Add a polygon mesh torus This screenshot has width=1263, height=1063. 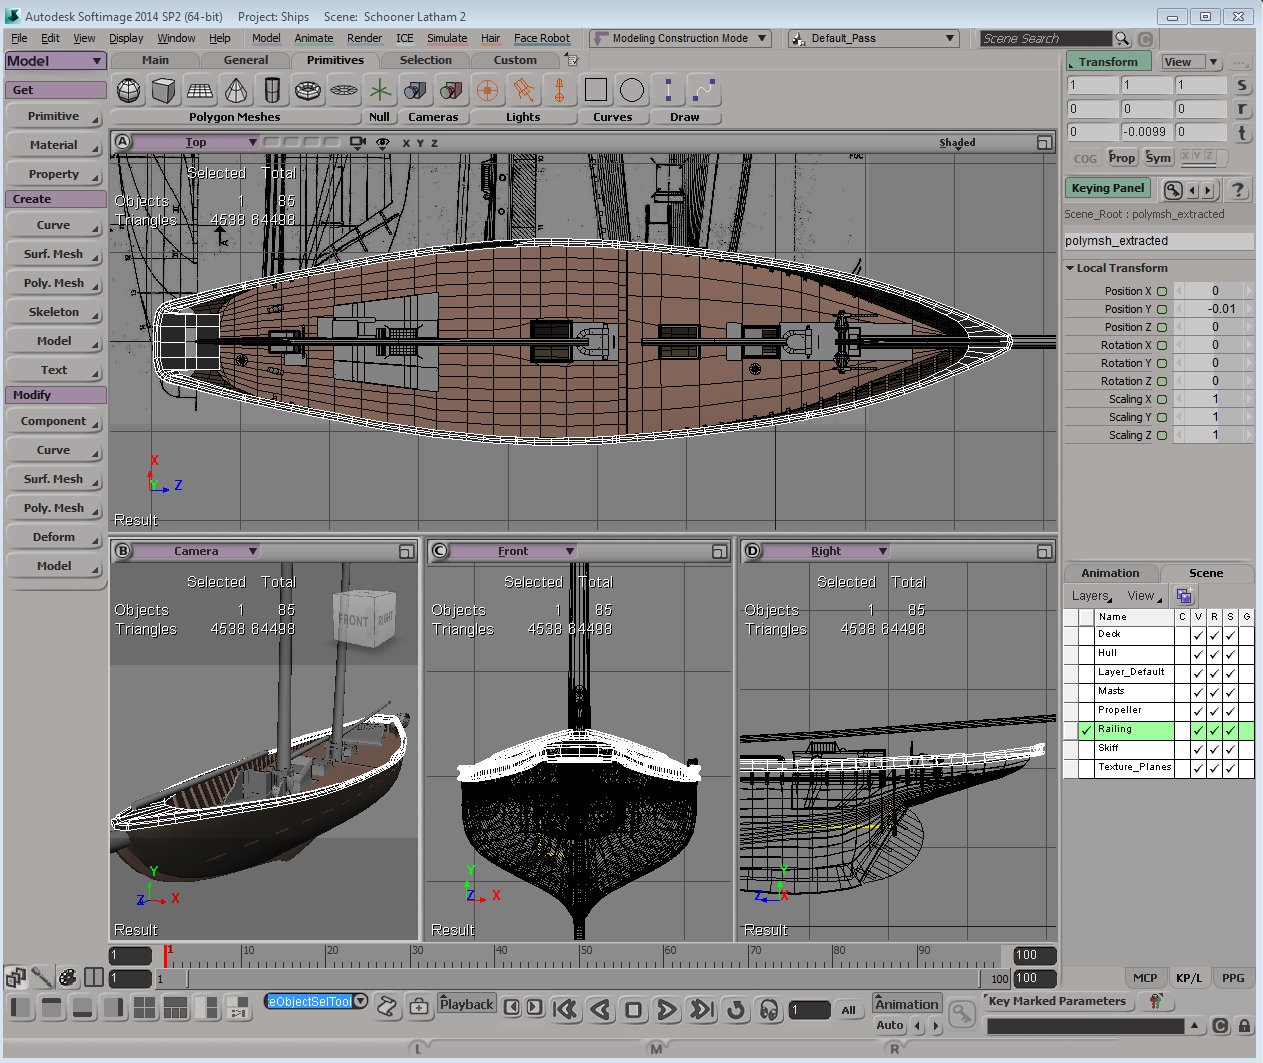(307, 91)
